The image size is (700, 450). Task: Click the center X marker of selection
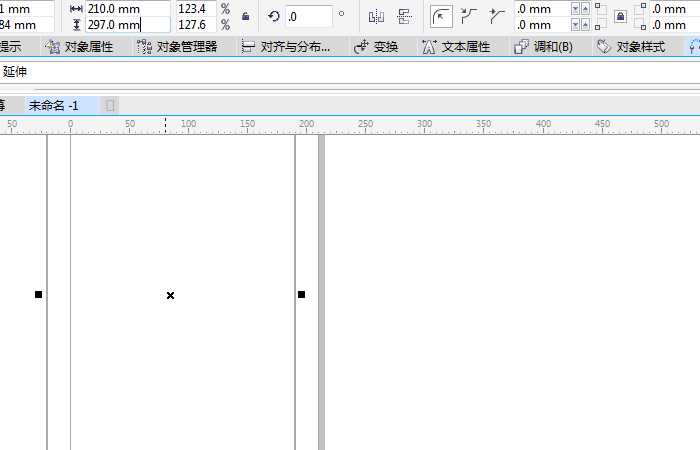tap(170, 295)
